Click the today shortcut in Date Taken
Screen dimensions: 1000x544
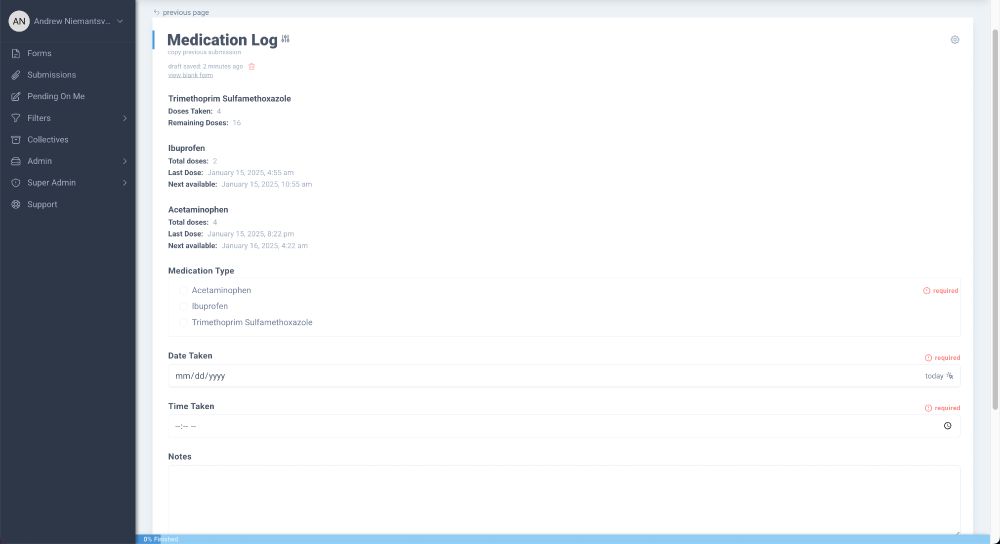(939, 376)
